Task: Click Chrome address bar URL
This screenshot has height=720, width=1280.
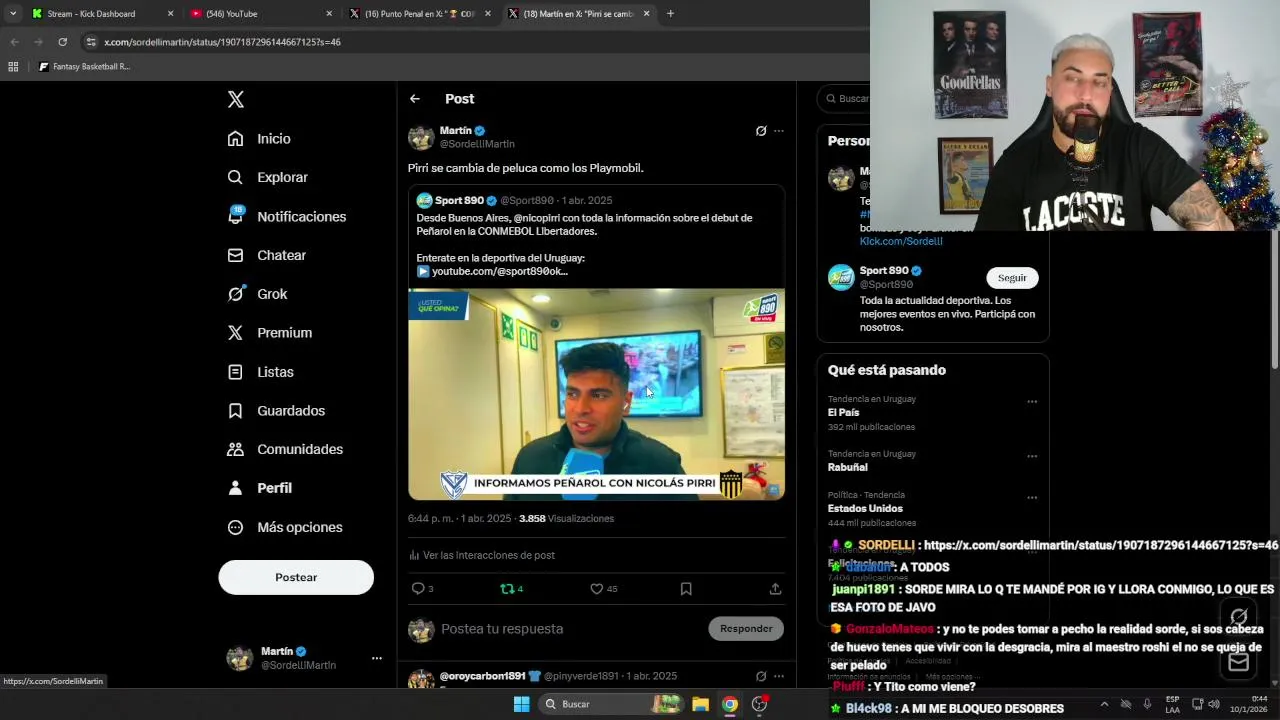Action: click(222, 42)
